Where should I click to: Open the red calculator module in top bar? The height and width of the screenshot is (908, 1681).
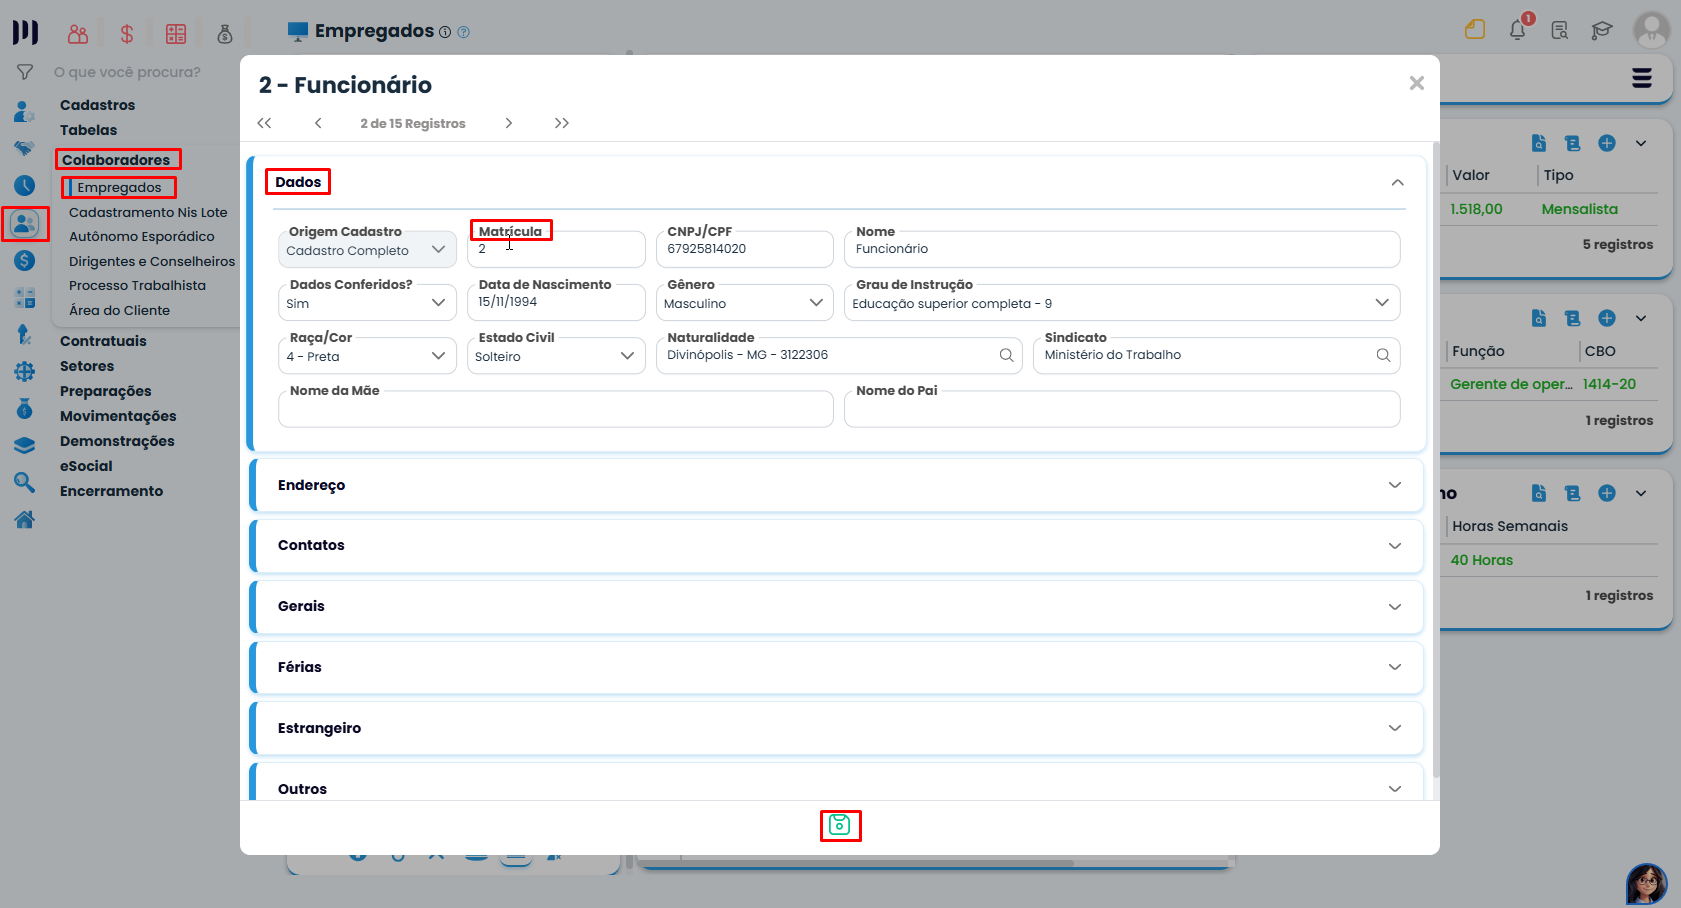pyautogui.click(x=176, y=34)
